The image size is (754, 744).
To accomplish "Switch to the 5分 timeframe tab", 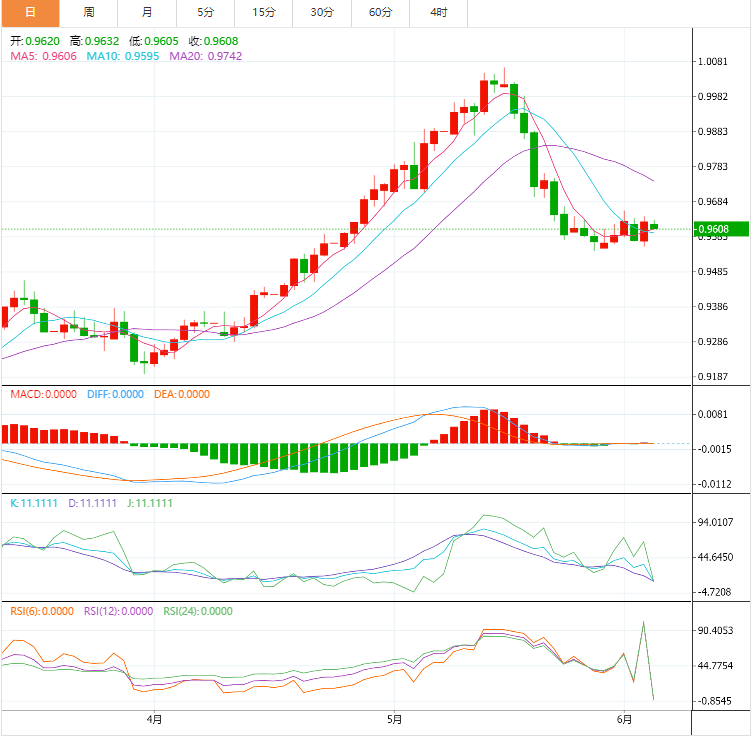I will (205, 13).
